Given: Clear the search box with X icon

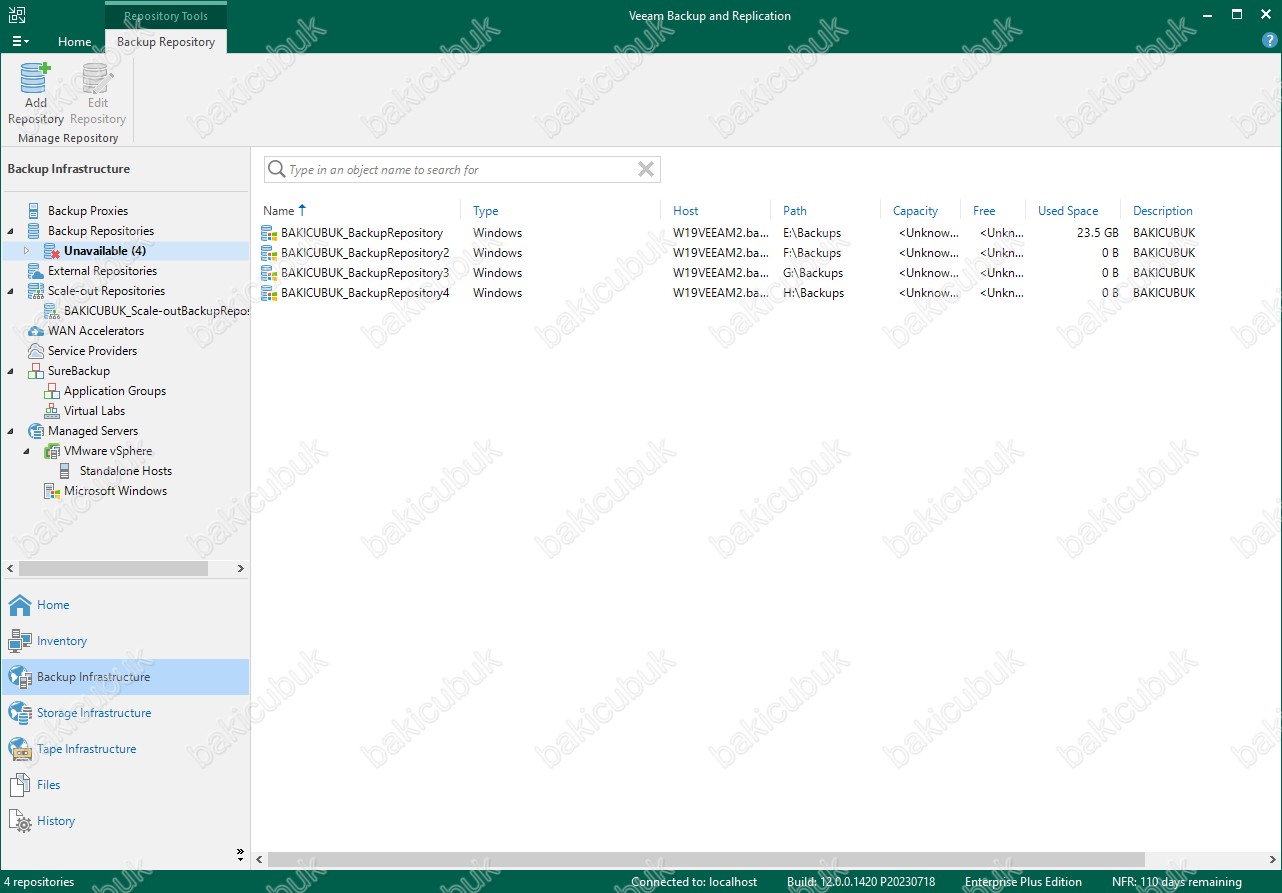Looking at the screenshot, I should pos(646,170).
